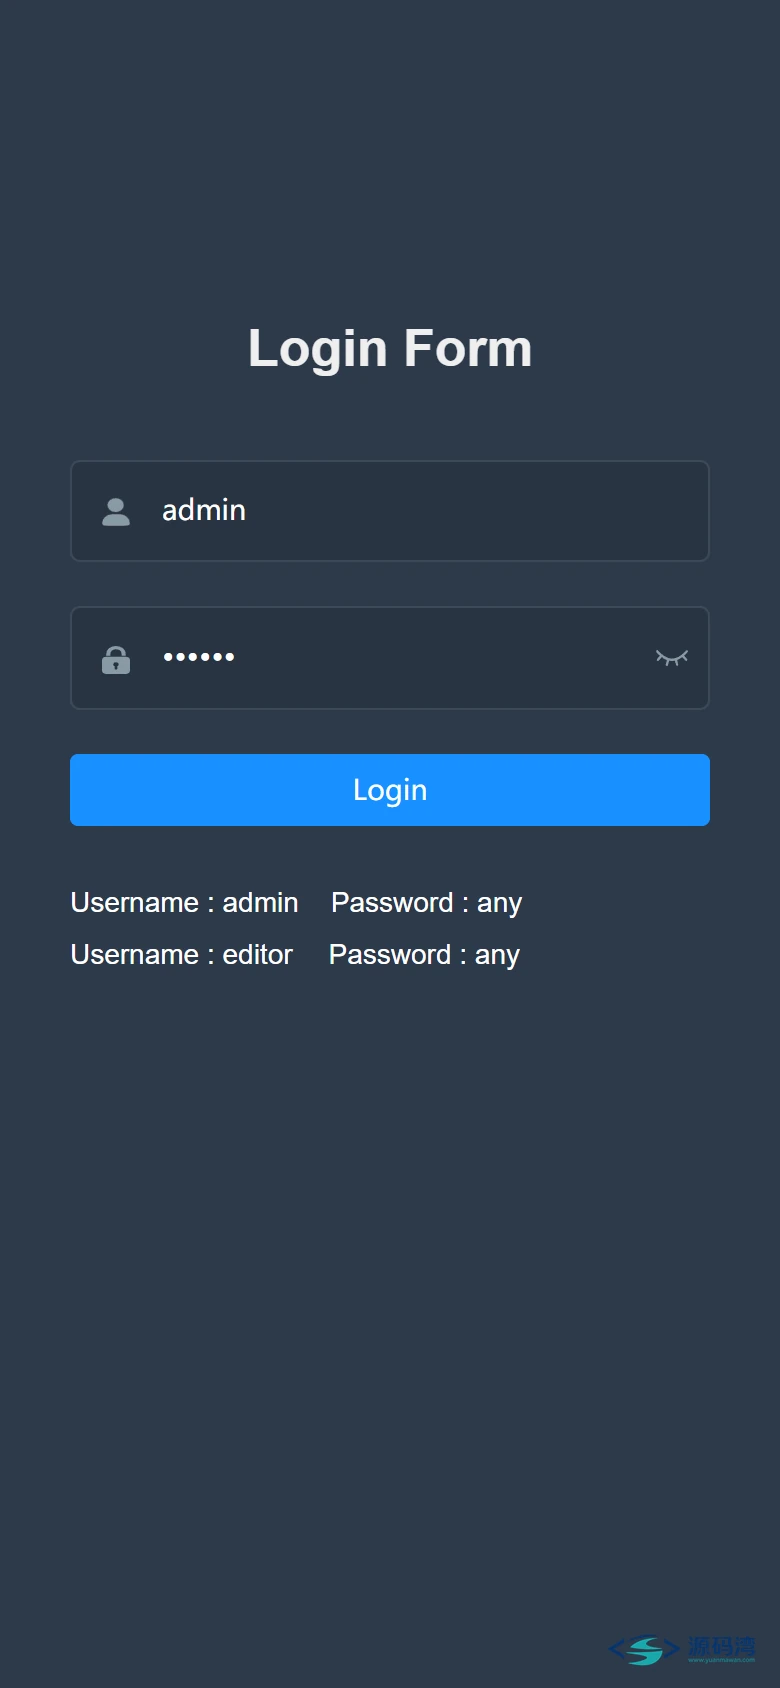Click the padlock icon in password field
Screen dimensions: 780x1688
116,659
